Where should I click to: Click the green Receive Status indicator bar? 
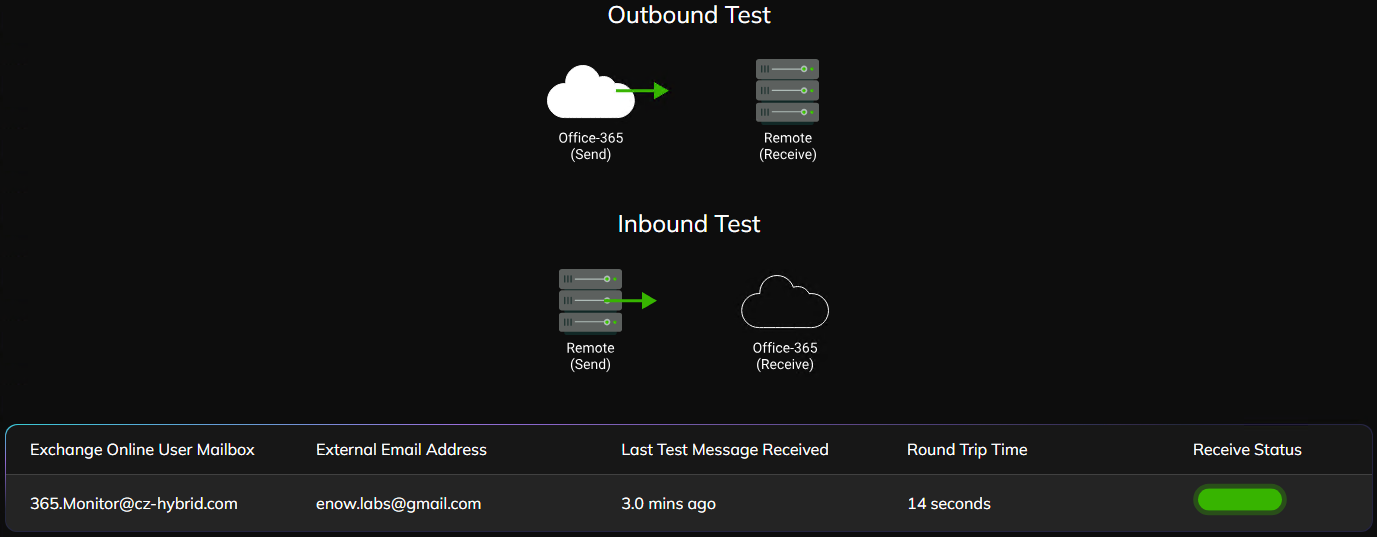coord(1240,500)
